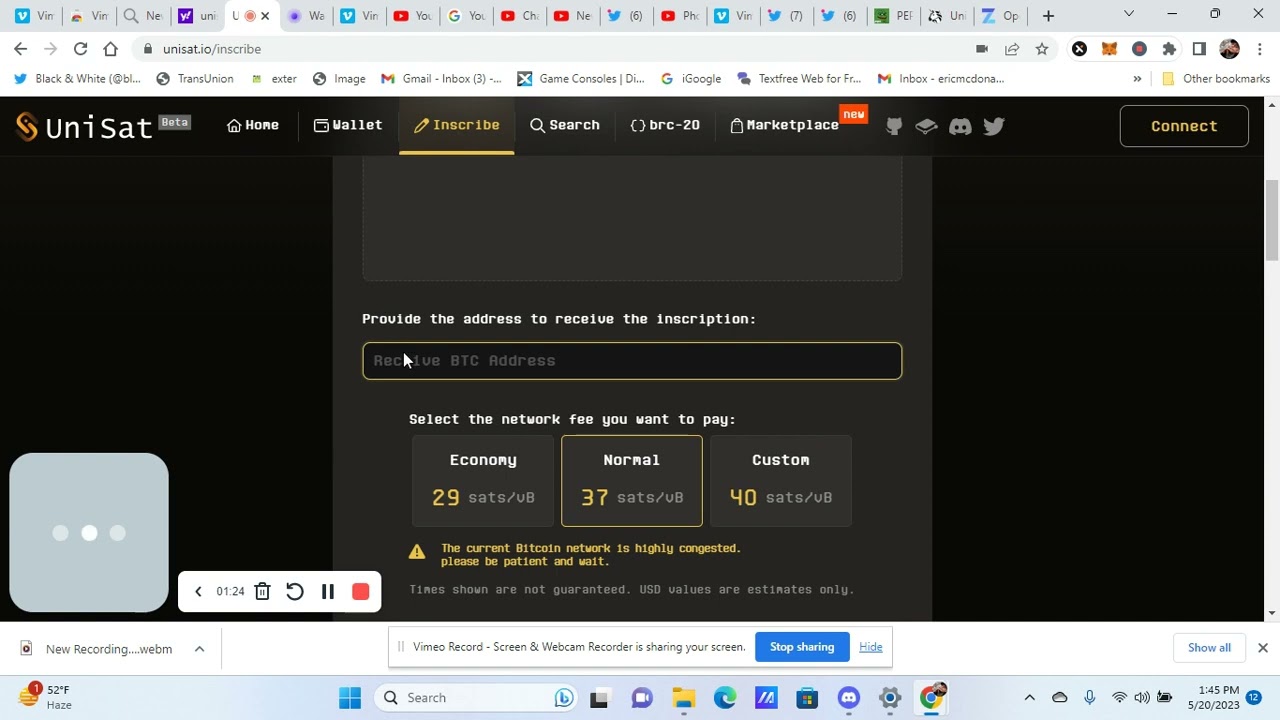Open the Search page
The image size is (1280, 720).
pyautogui.click(x=565, y=125)
